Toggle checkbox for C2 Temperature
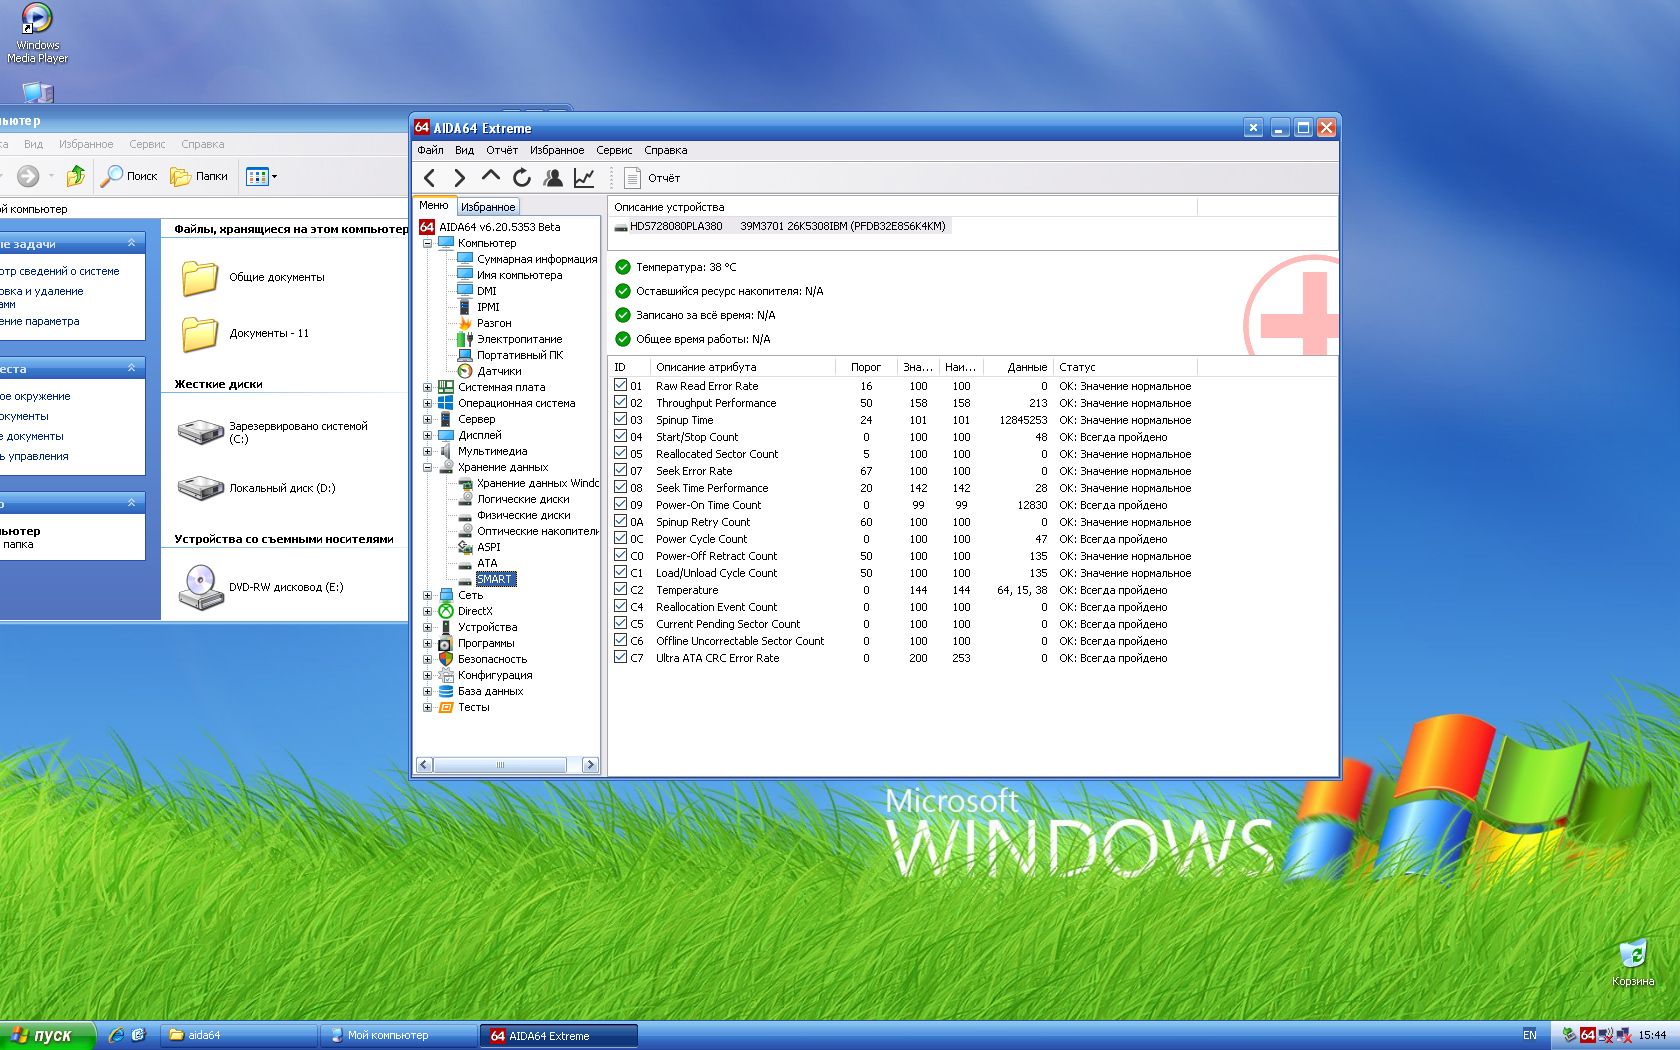 tap(621, 589)
